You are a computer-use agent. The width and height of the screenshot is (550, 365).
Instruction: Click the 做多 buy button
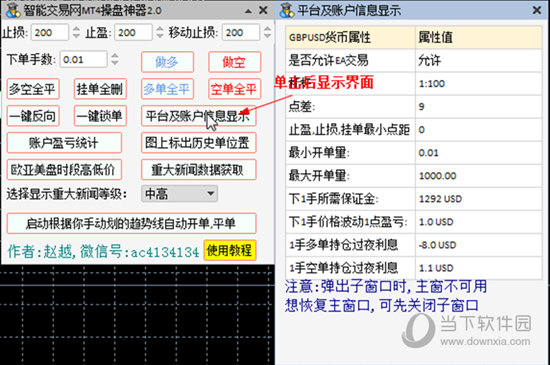point(167,62)
